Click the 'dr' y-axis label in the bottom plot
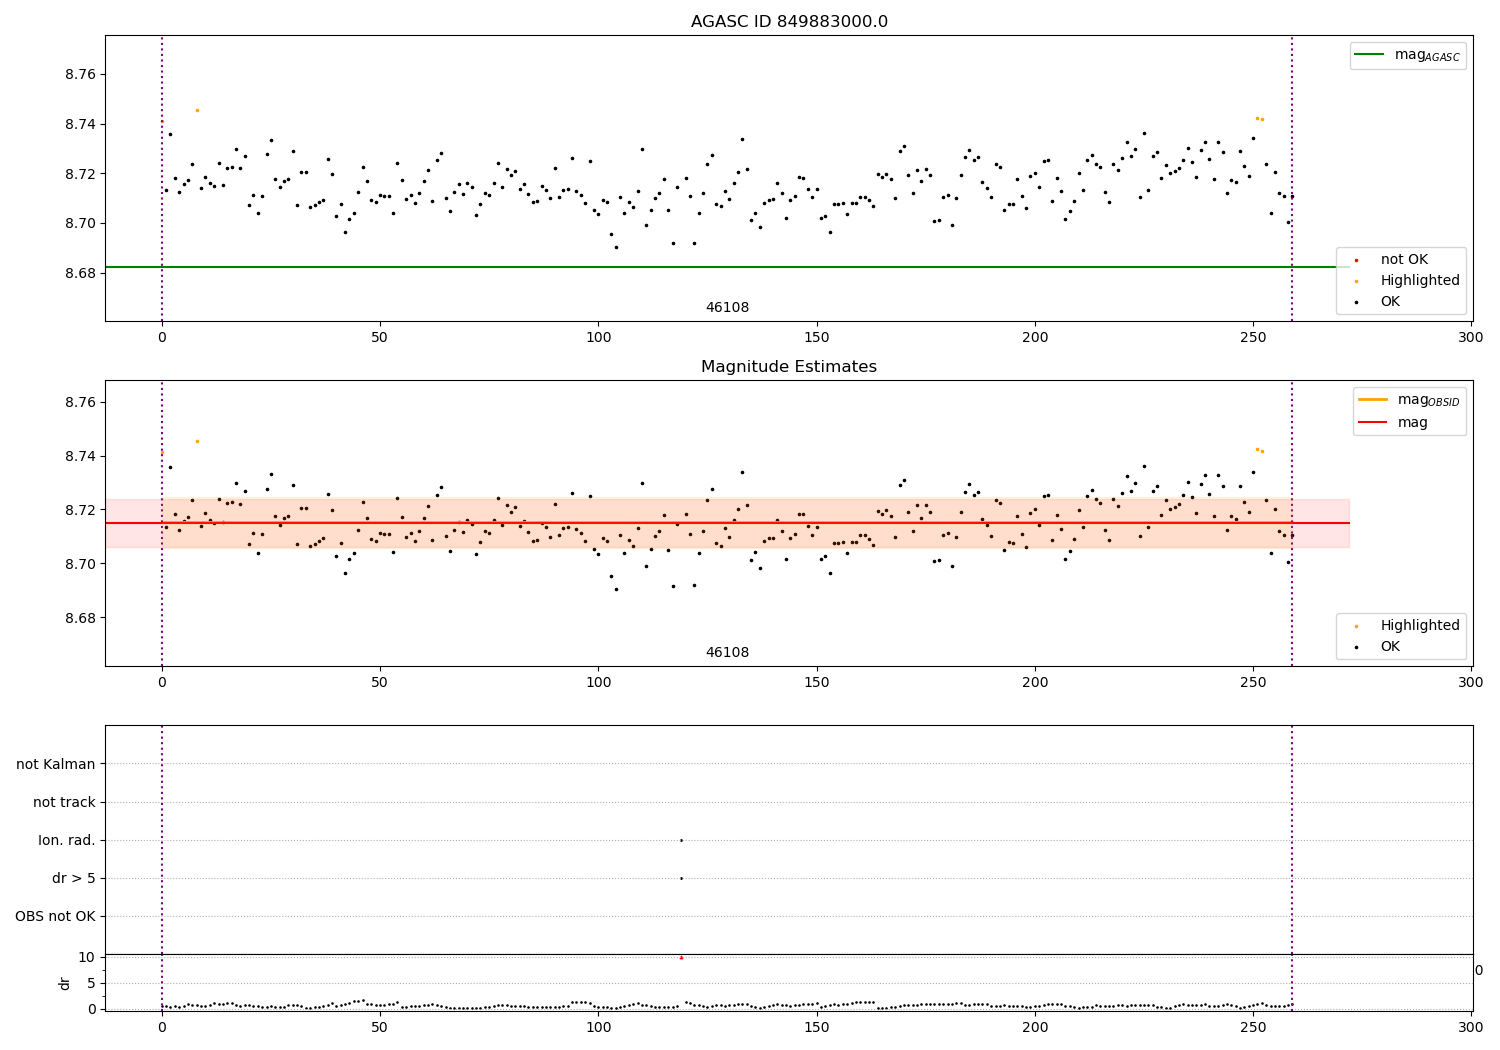Screen dimensions: 1500x1050 pyautogui.click(x=65, y=983)
